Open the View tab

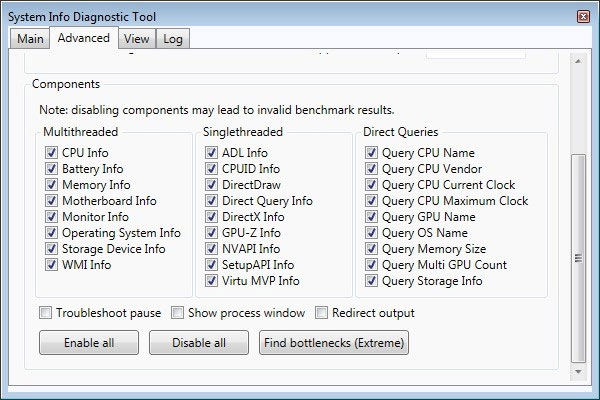[136, 39]
